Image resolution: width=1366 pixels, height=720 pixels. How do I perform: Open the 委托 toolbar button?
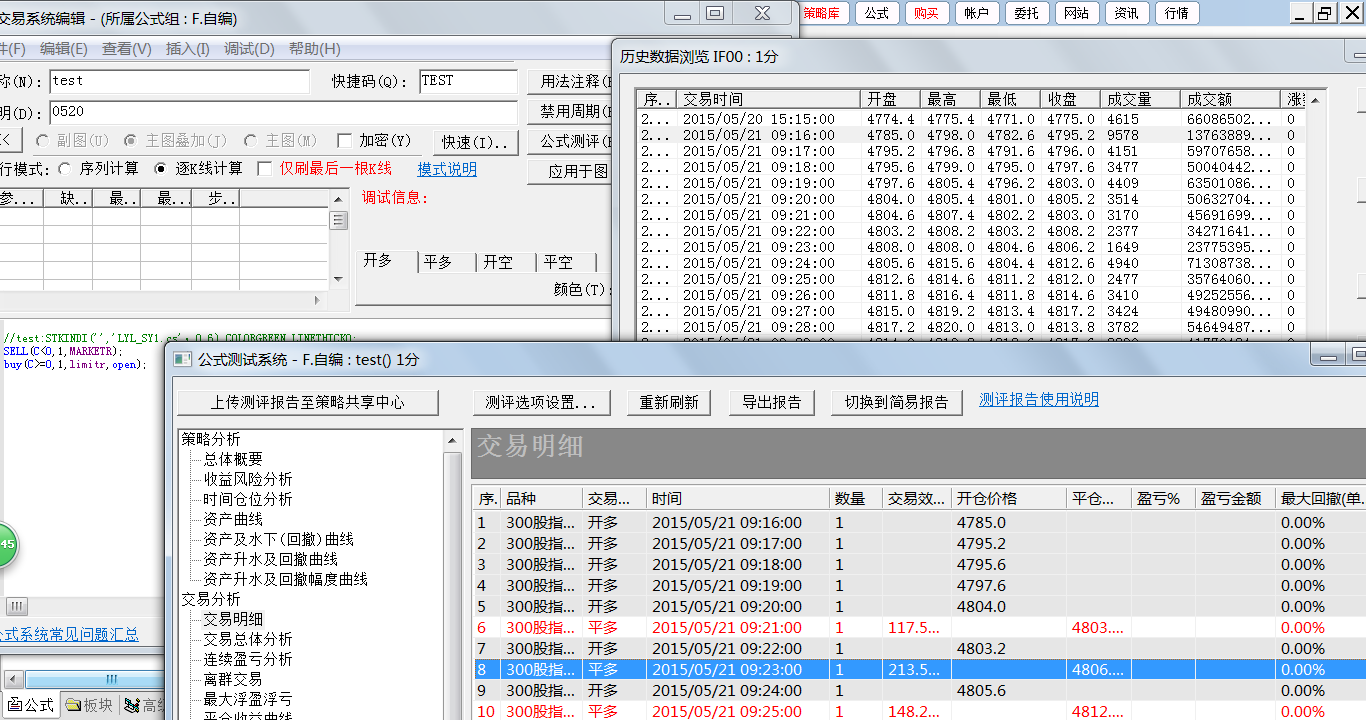1026,13
